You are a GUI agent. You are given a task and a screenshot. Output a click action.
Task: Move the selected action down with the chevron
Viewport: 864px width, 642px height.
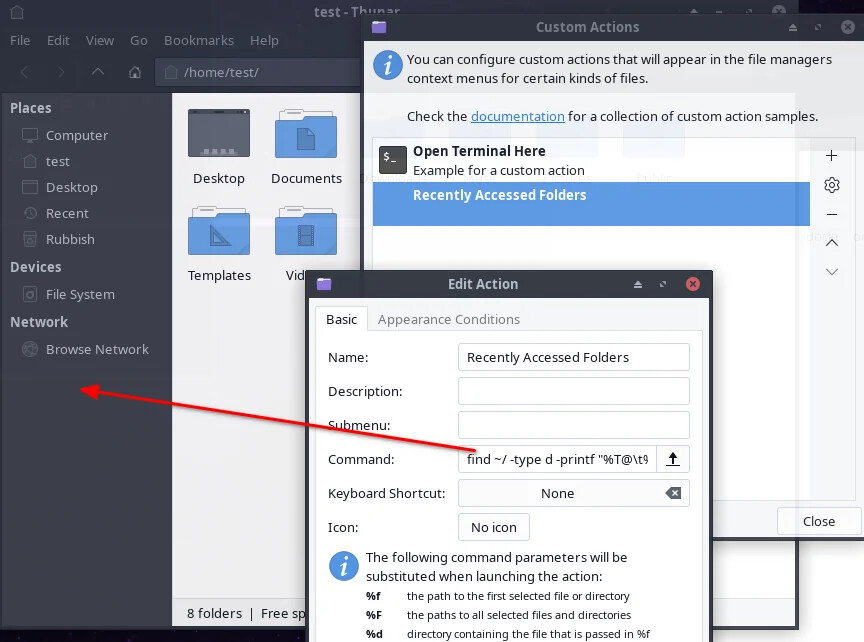pyautogui.click(x=831, y=271)
